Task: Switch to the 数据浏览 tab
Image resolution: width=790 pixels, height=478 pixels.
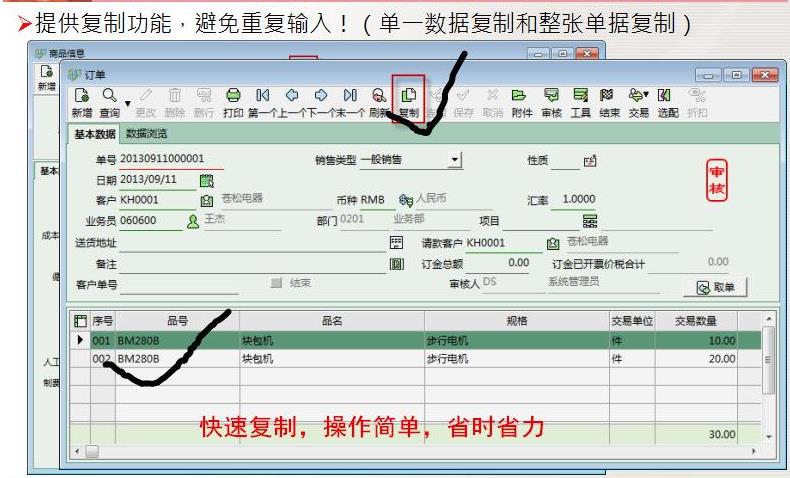Action: [146, 134]
